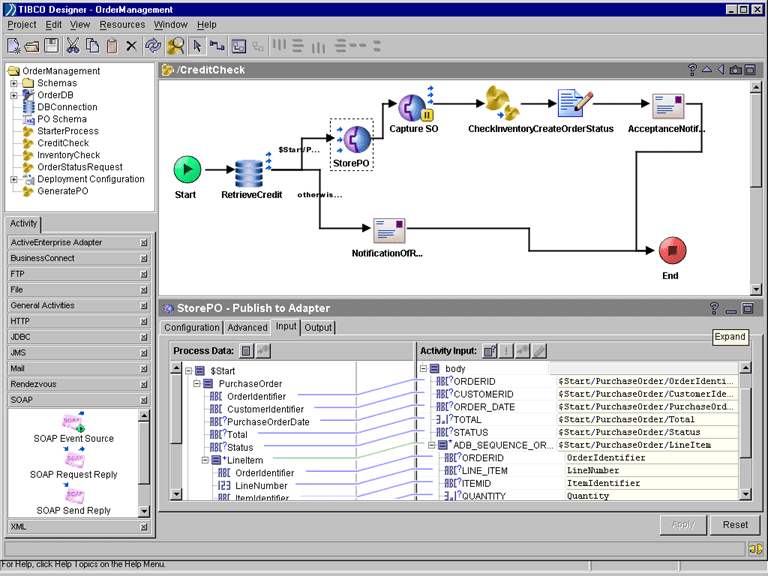Expand the Deployment Configuration tree node

pos(14,179)
